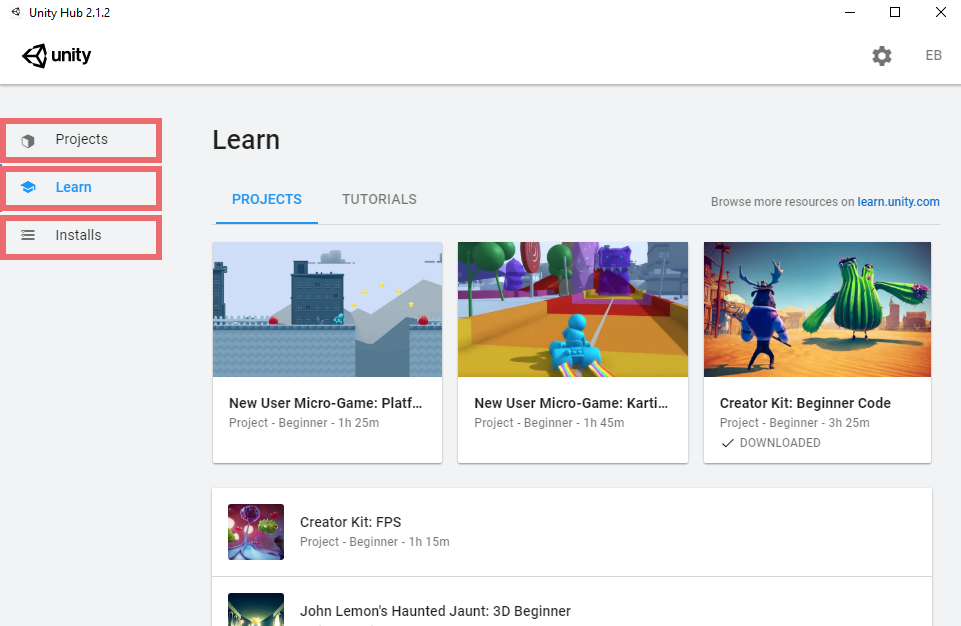This screenshot has height=626, width=961.
Task: Open 'New User Micro-Game: Platf...' title
Action: point(325,403)
